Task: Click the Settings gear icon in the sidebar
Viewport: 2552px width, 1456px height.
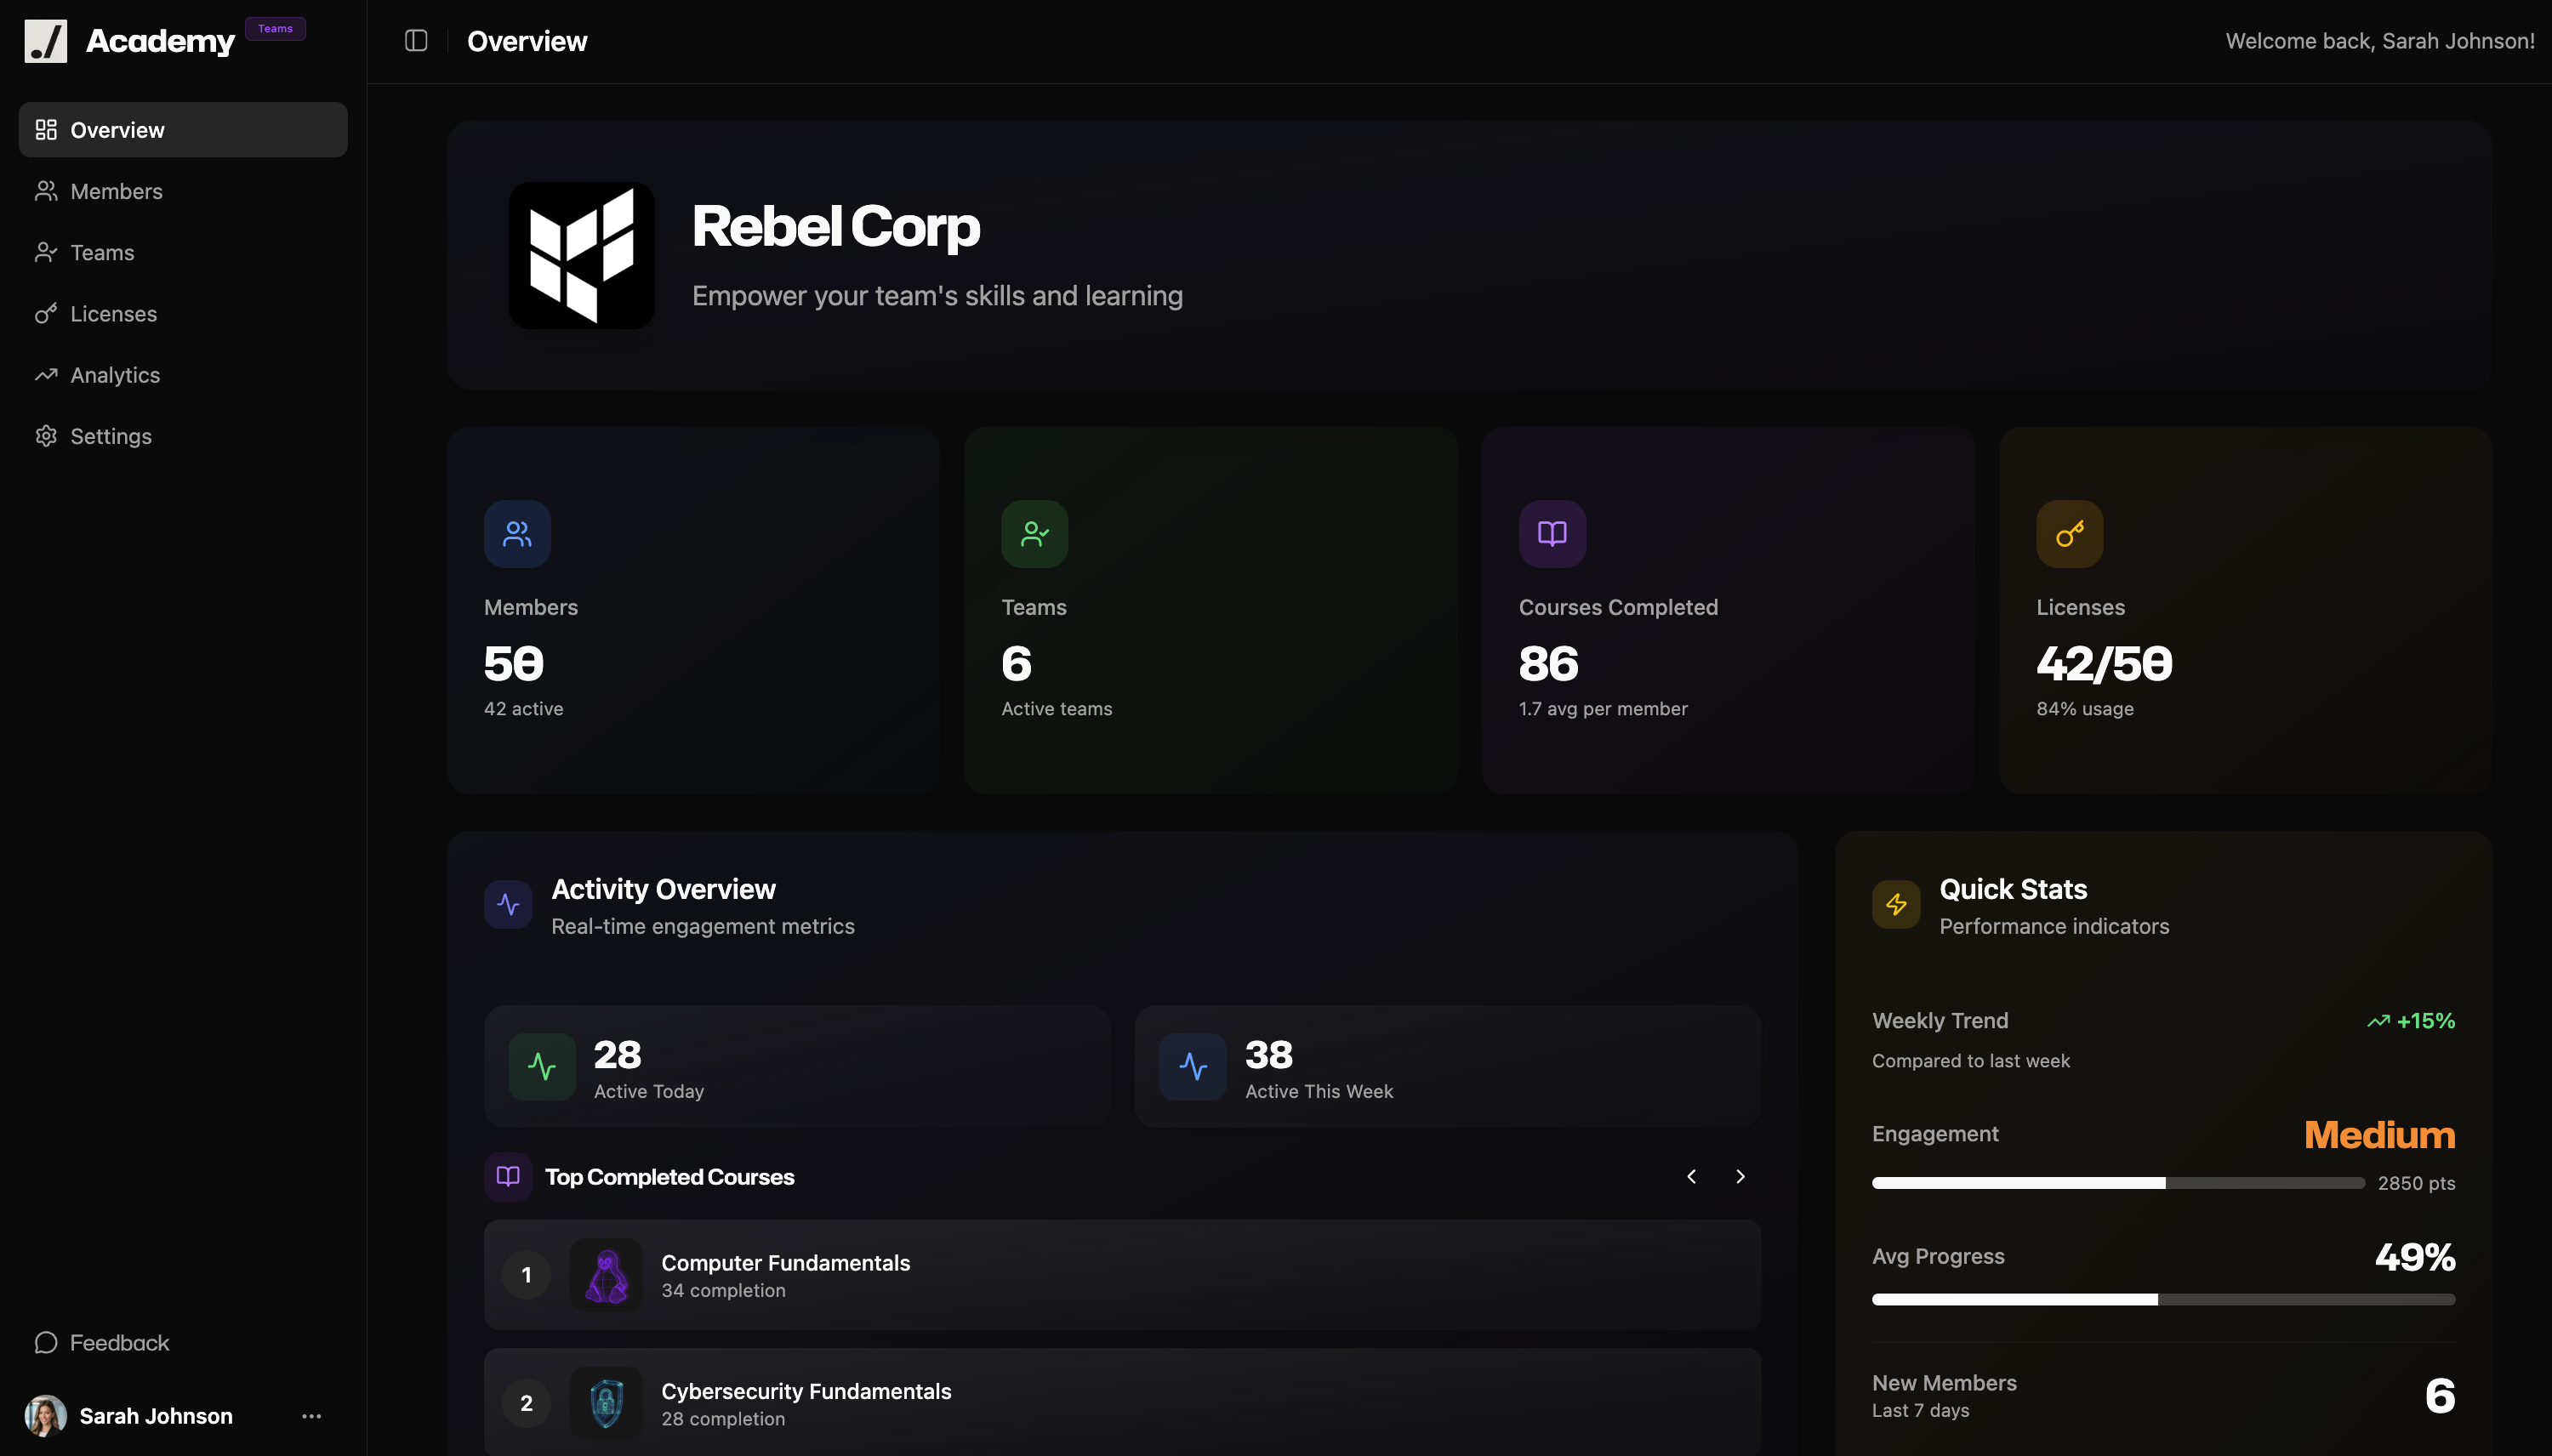Action: click(x=46, y=436)
